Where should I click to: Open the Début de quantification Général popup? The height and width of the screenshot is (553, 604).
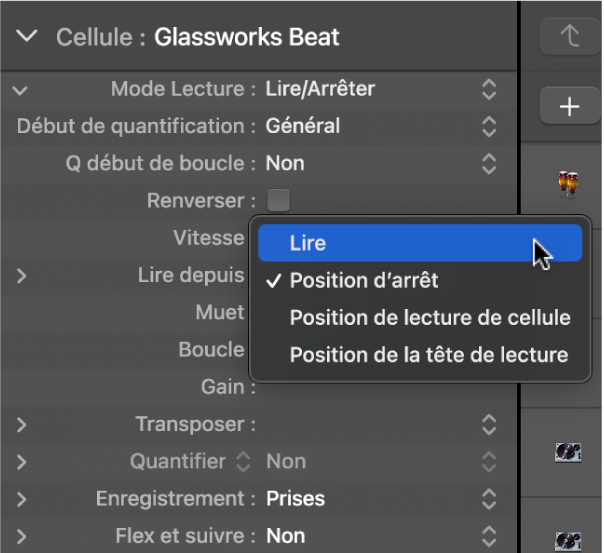[381, 126]
